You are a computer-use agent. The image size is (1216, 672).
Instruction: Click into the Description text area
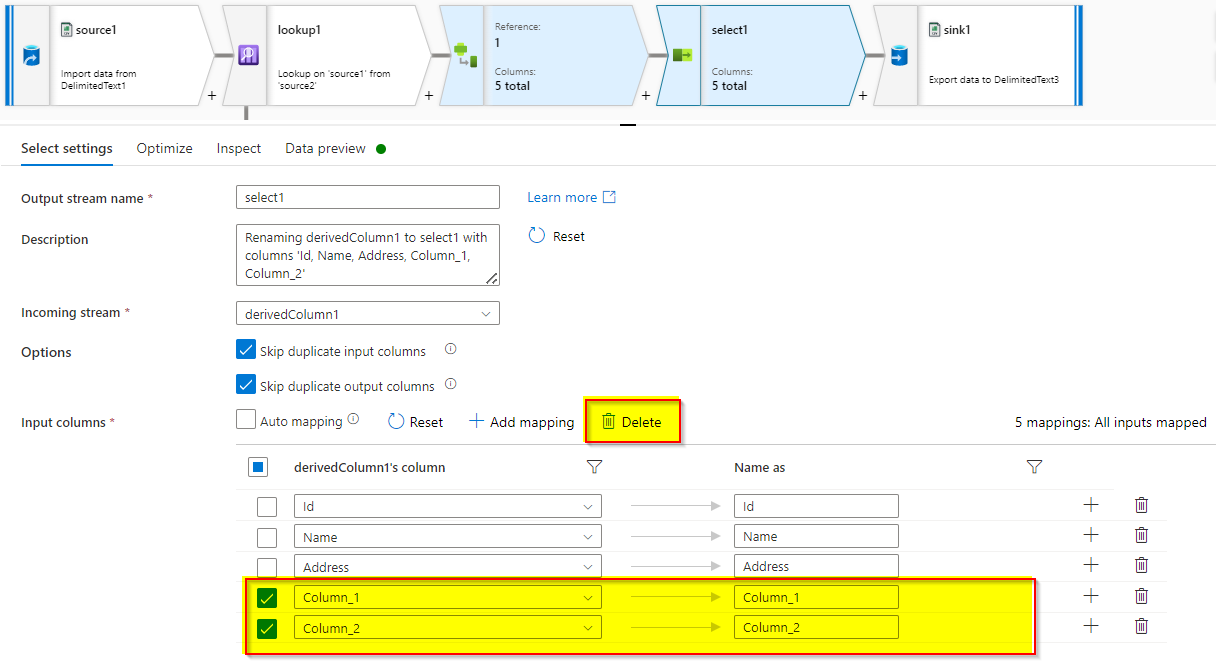[x=368, y=255]
